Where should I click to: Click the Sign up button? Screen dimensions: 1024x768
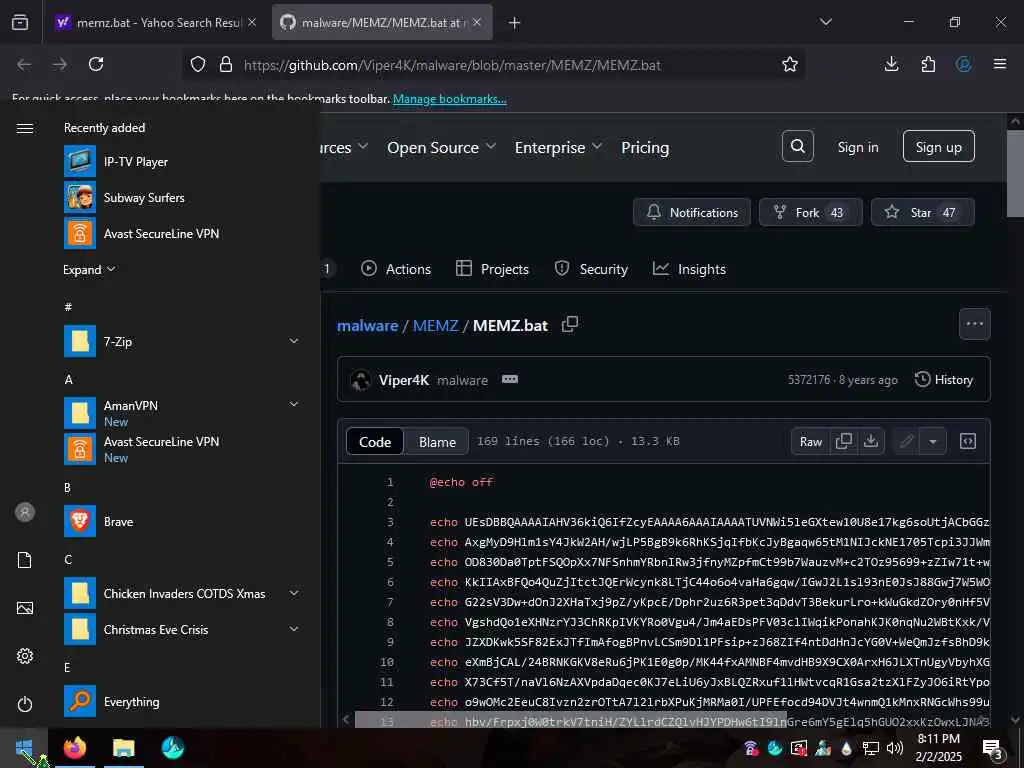(938, 146)
